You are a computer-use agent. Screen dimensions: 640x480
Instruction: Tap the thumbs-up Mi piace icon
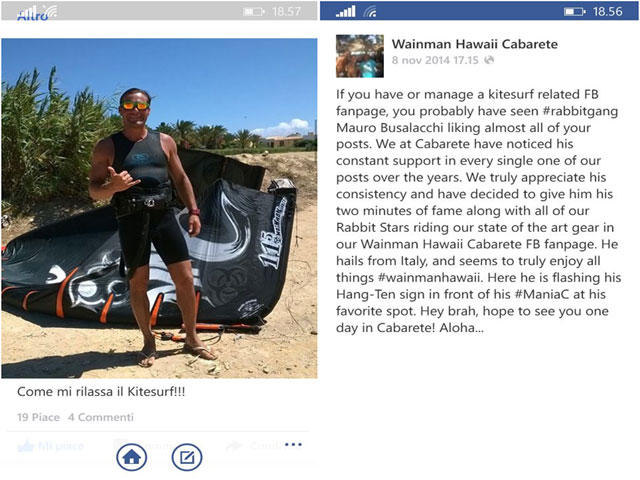coord(26,446)
